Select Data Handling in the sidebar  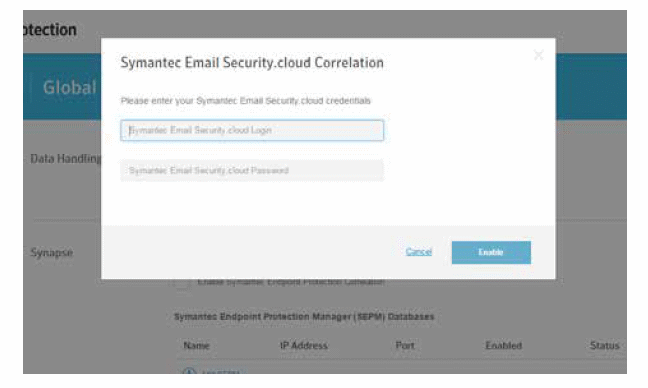pyautogui.click(x=65, y=159)
